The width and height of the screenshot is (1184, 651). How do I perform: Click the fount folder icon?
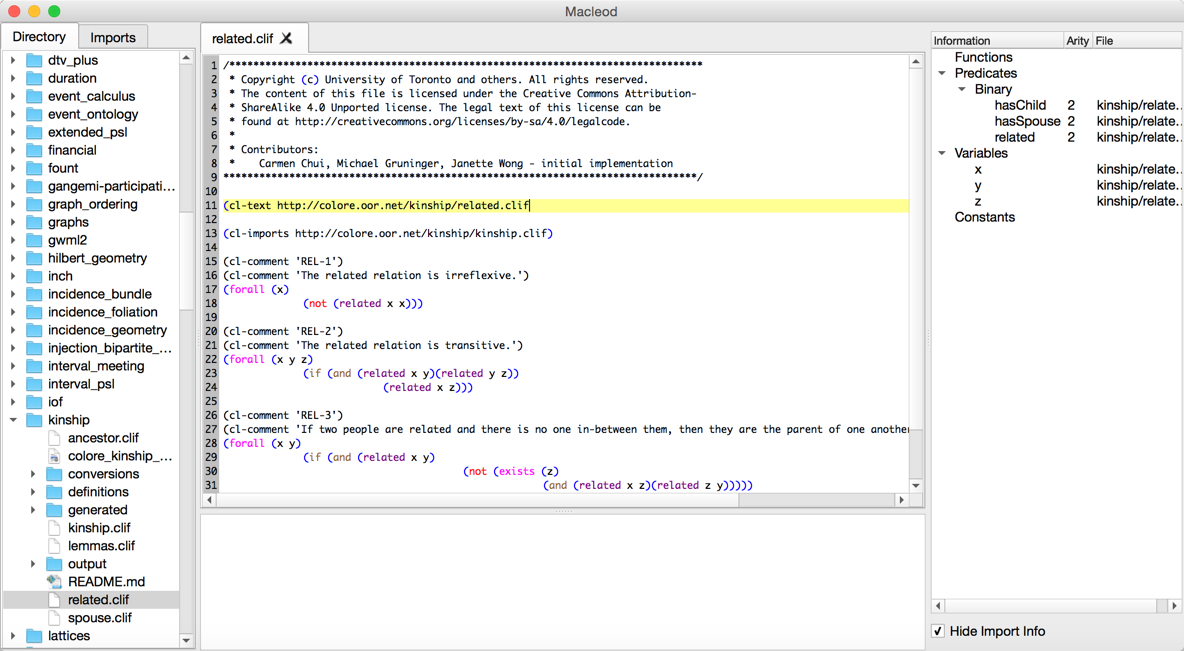34,168
